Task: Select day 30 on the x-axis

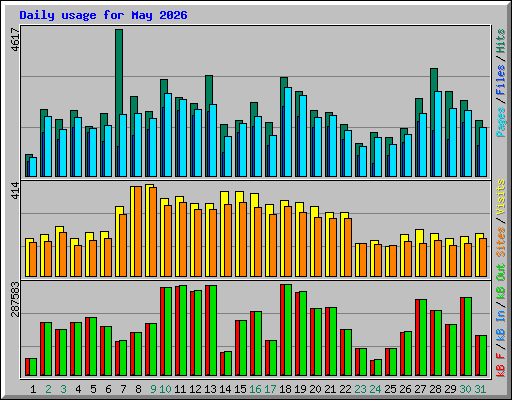Action: click(x=465, y=389)
